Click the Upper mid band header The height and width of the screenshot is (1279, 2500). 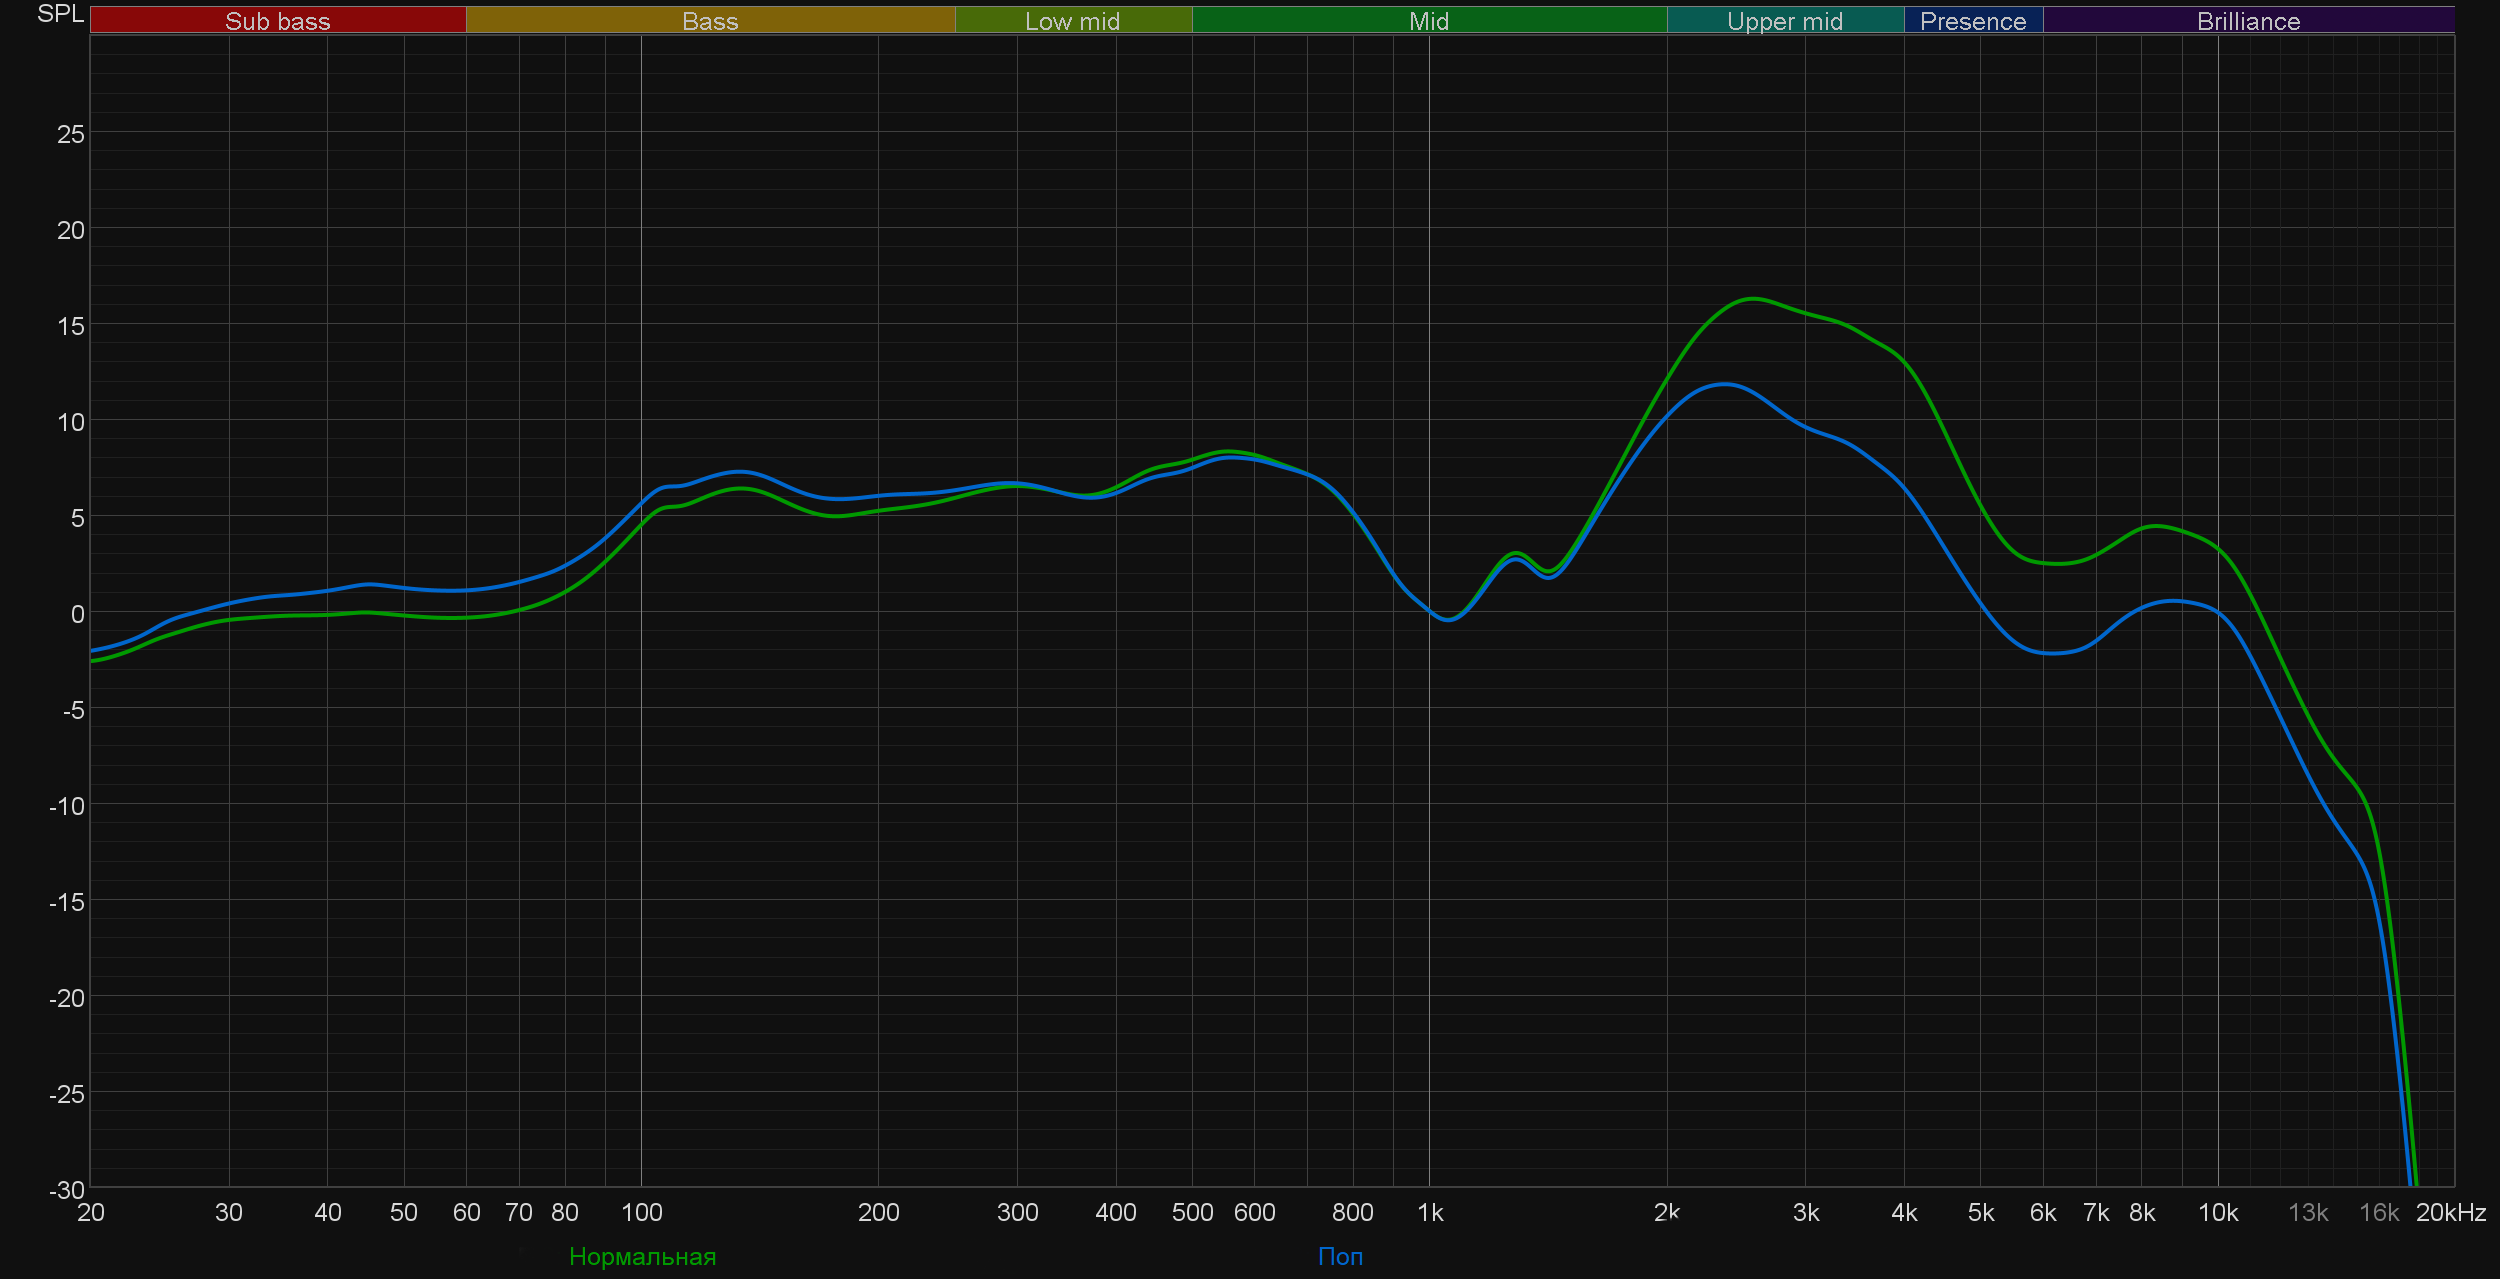click(1784, 21)
